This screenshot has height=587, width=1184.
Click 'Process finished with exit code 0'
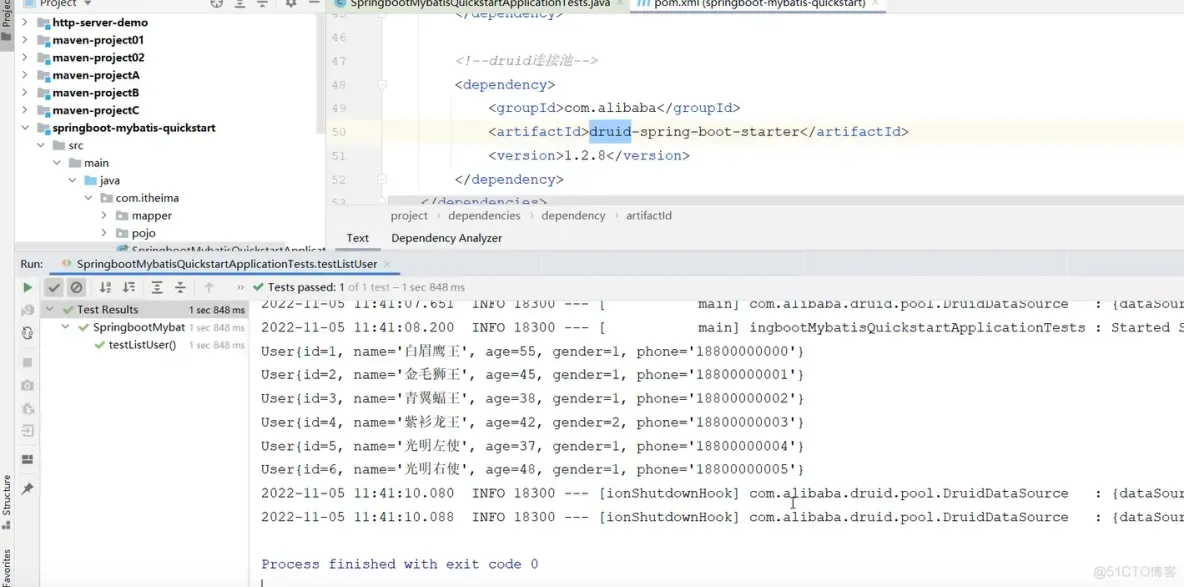[399, 564]
